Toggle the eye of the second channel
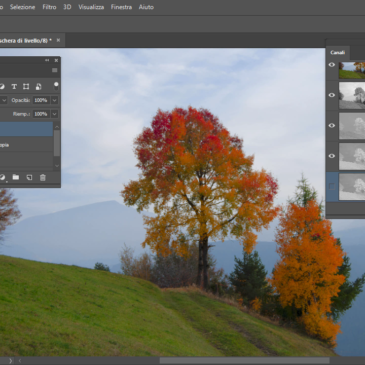Image resolution: width=365 pixels, height=365 pixels. tap(332, 95)
